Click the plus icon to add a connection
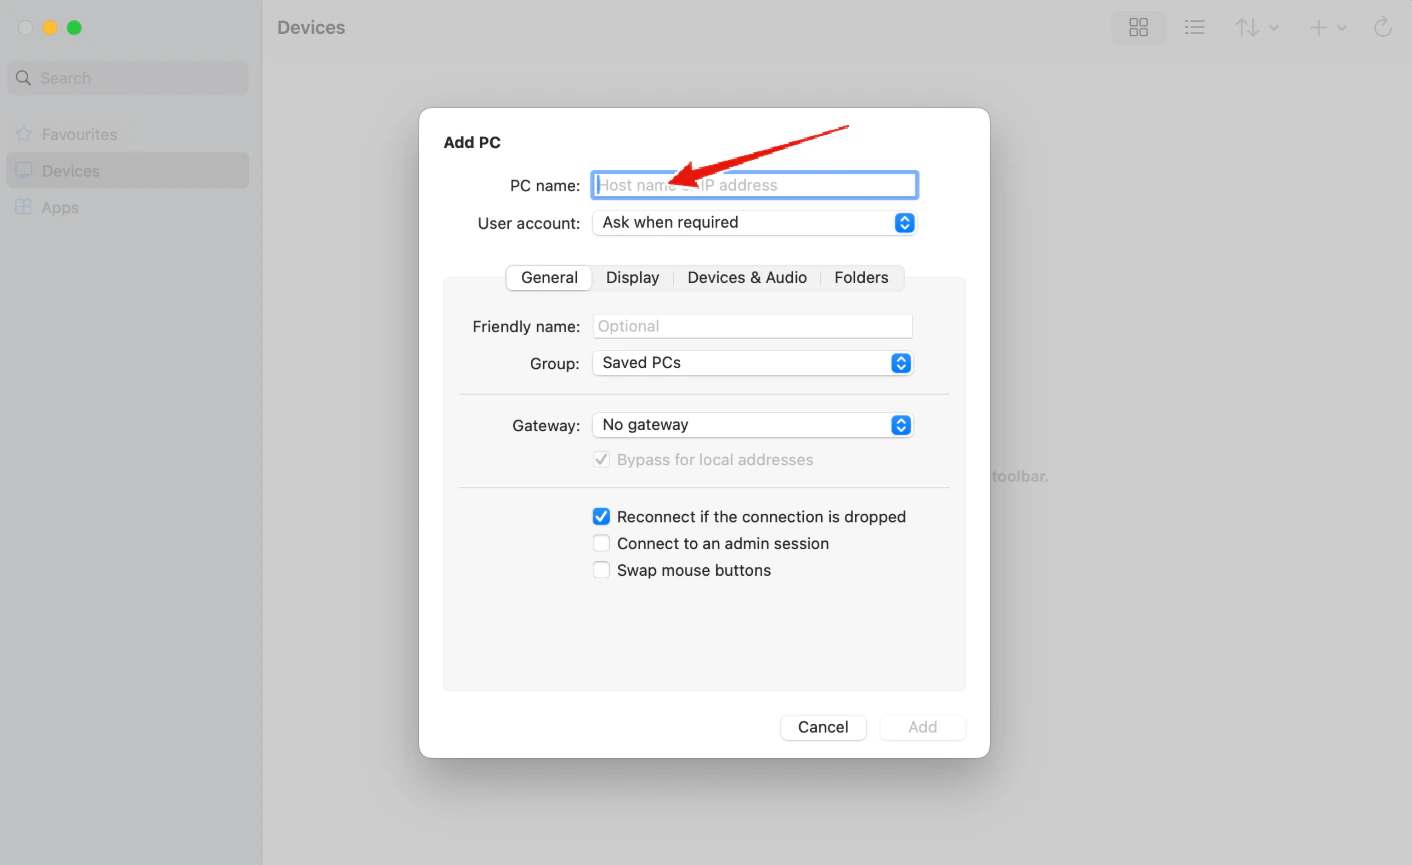Screen dimensions: 1412x865 (1318, 27)
